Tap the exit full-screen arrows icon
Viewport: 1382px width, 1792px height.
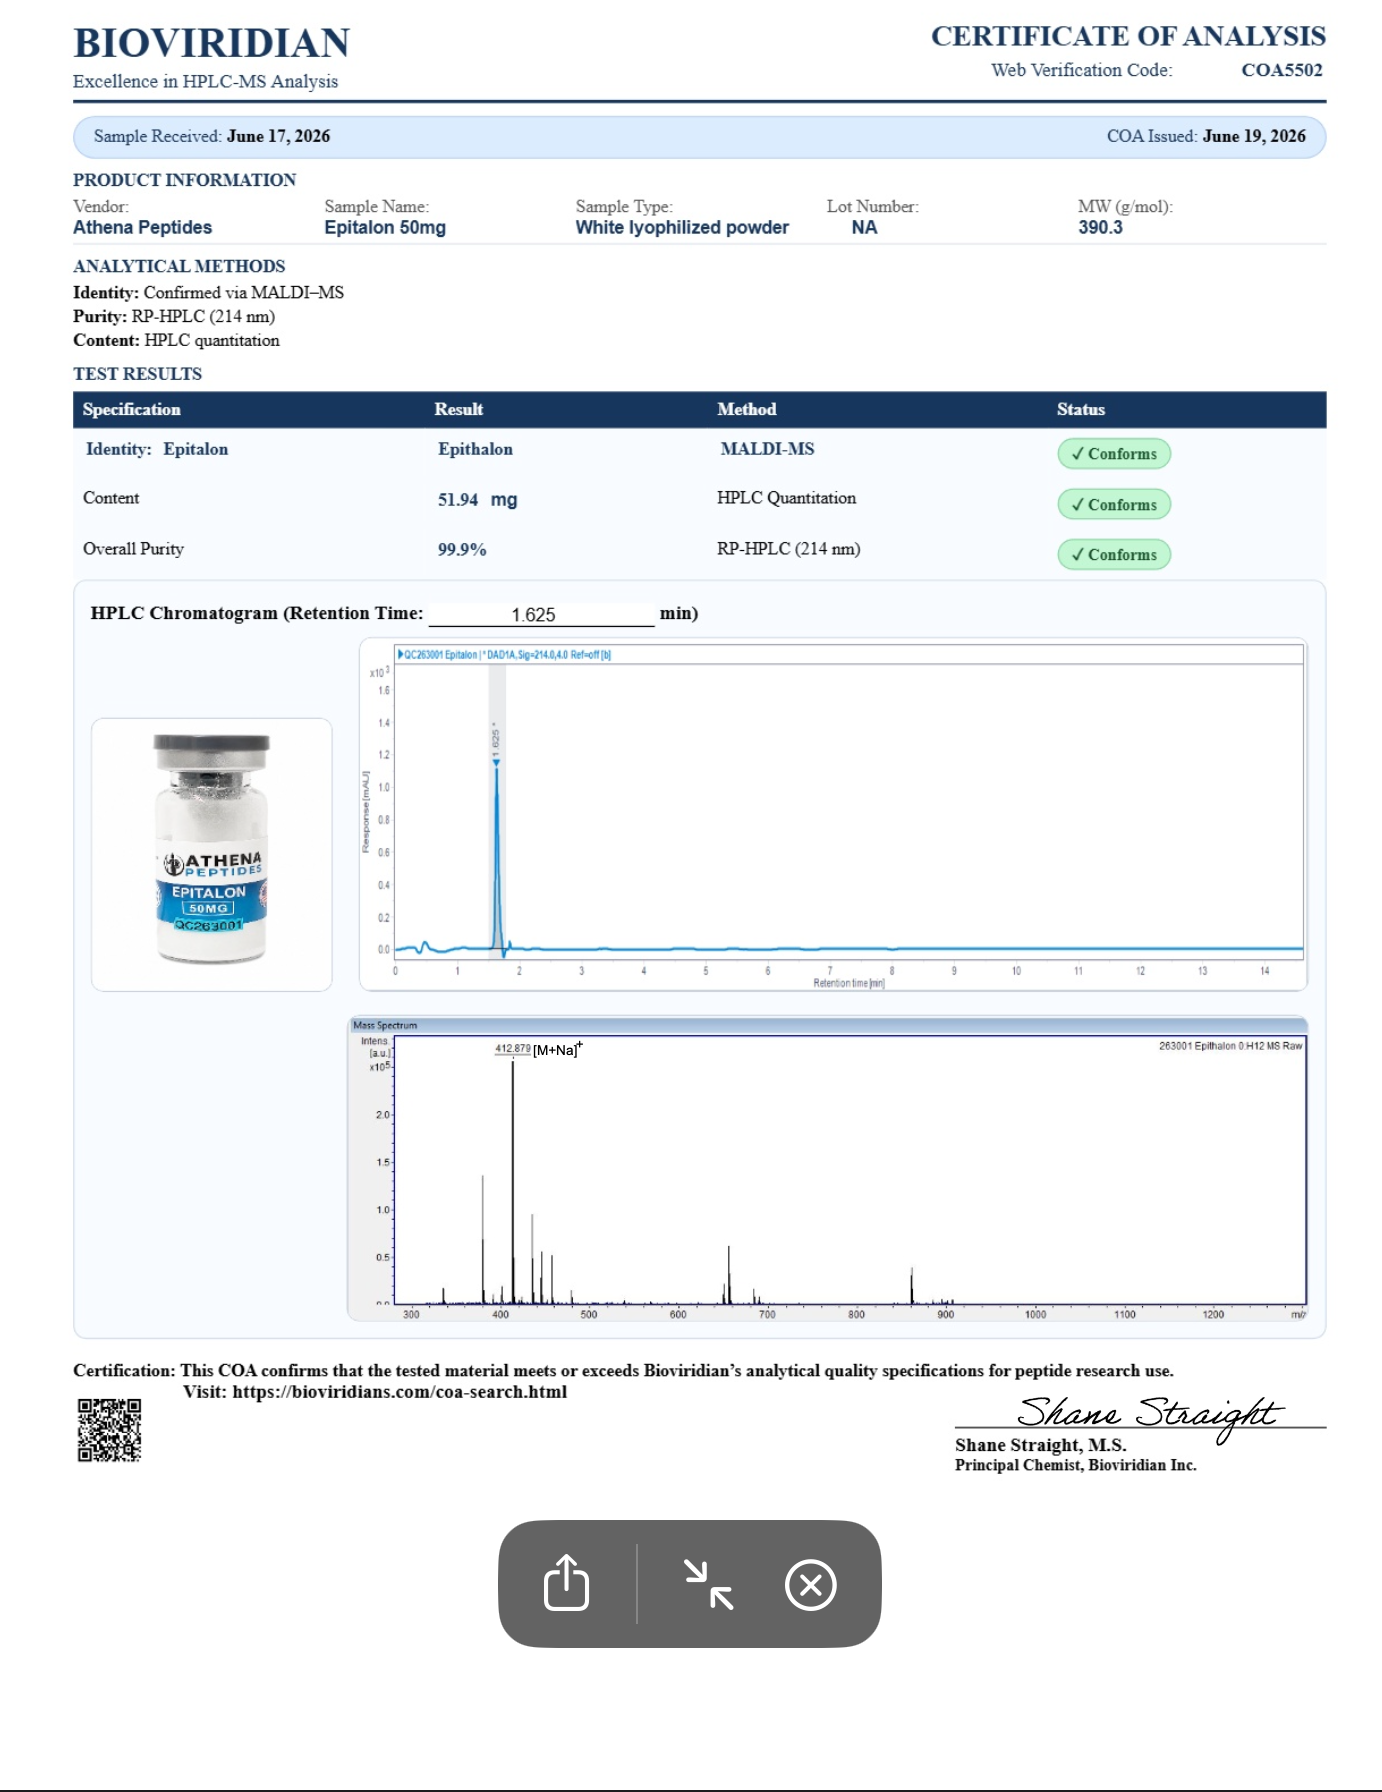click(709, 1585)
